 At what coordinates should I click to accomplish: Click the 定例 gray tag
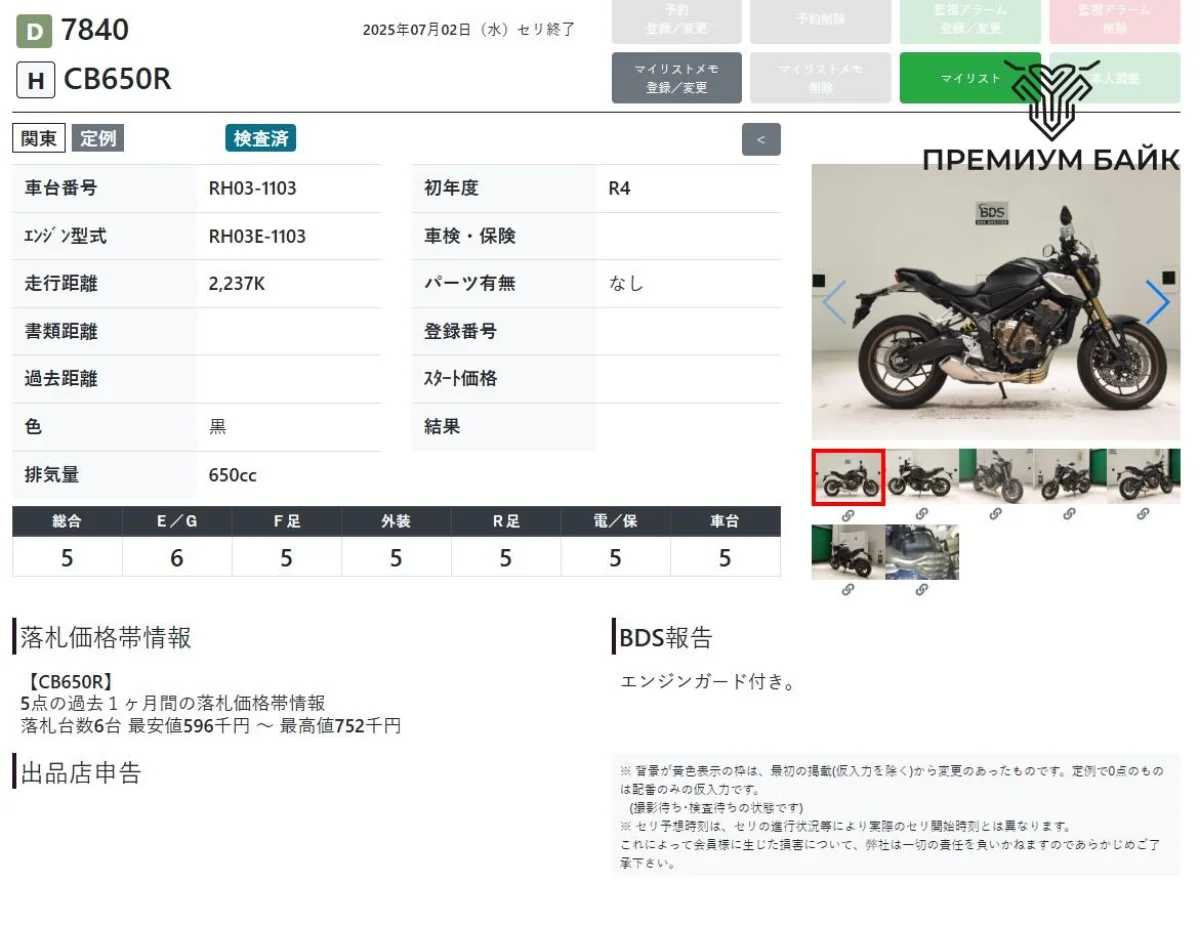[98, 139]
